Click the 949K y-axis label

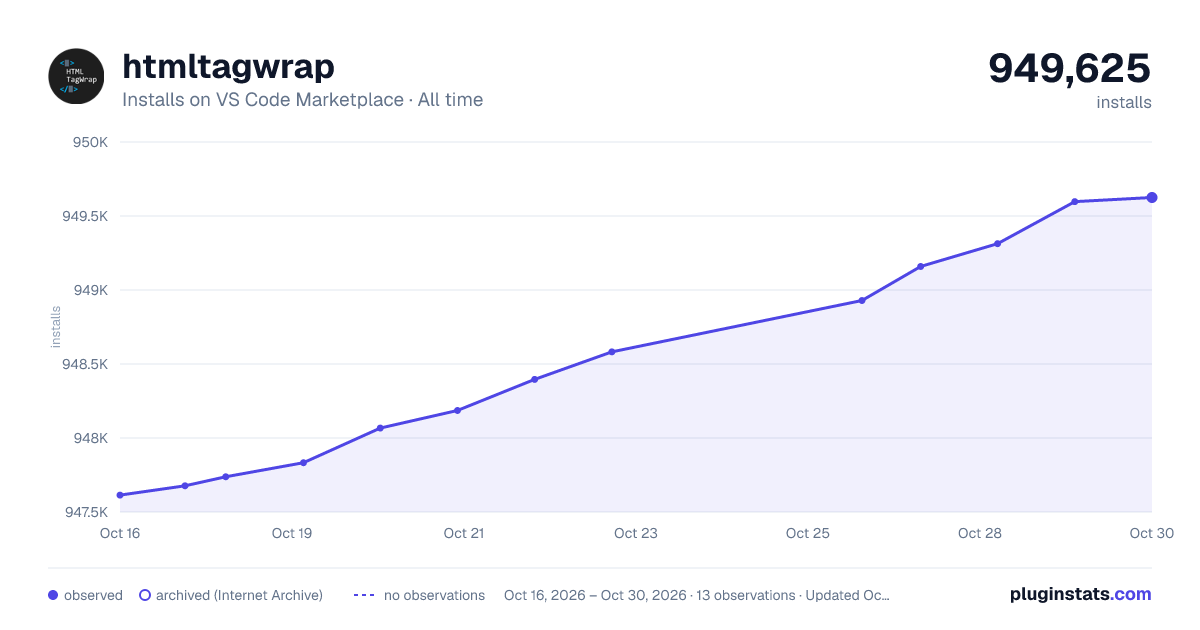pos(90,290)
